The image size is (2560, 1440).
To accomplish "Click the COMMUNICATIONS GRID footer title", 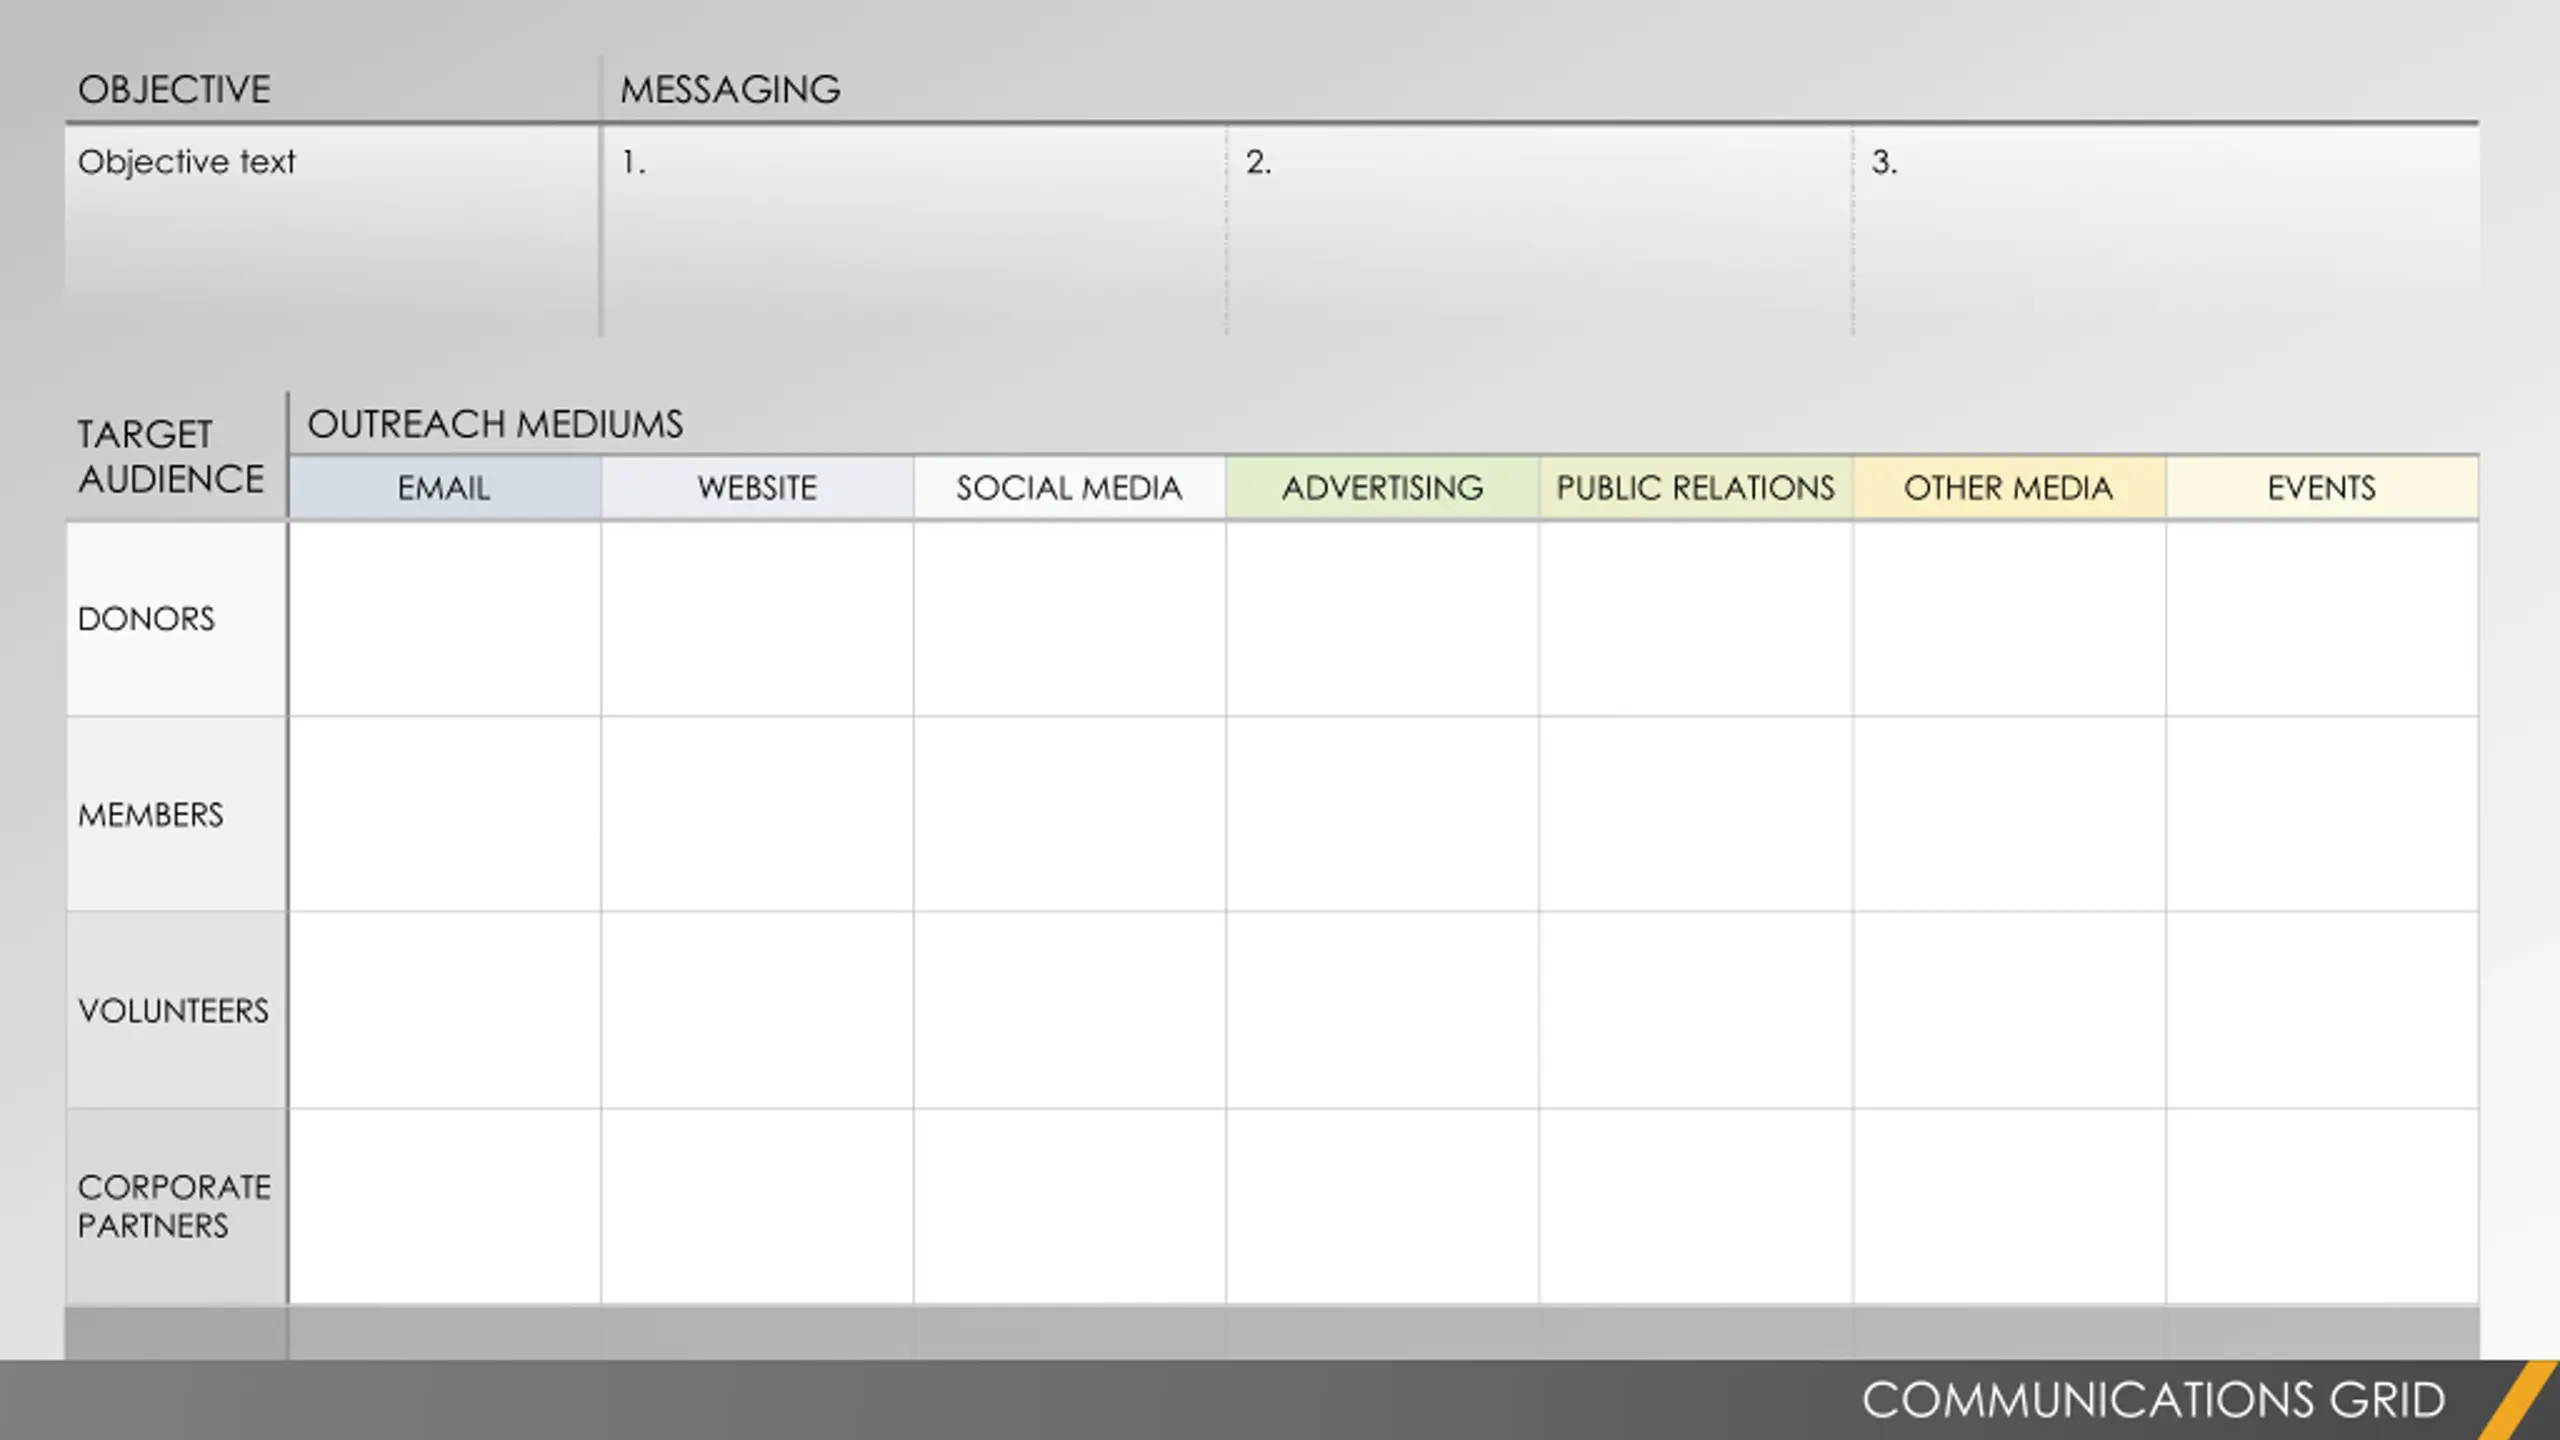I will (x=2153, y=1400).
